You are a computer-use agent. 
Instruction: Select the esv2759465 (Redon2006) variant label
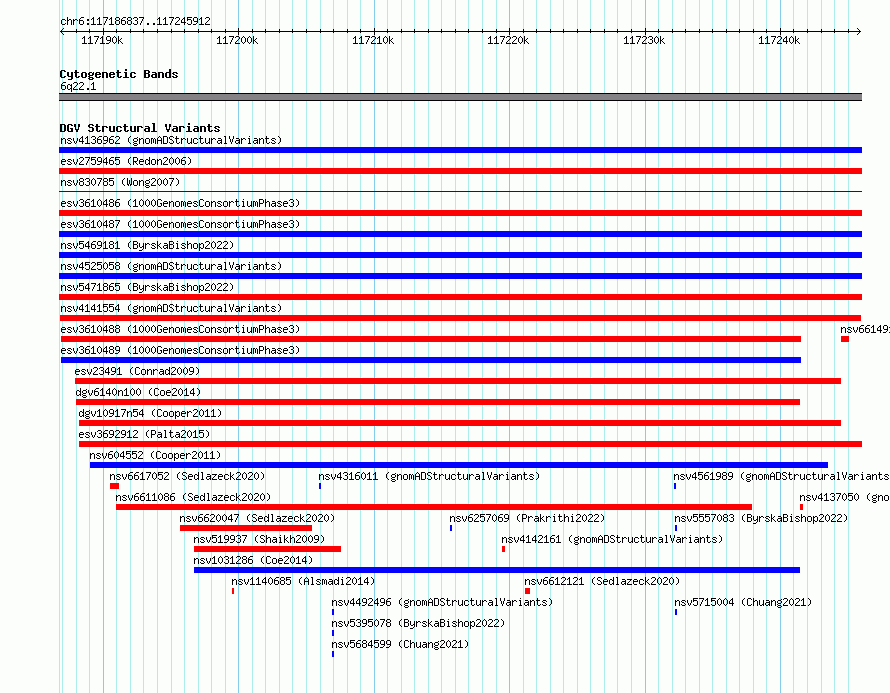tap(126, 161)
